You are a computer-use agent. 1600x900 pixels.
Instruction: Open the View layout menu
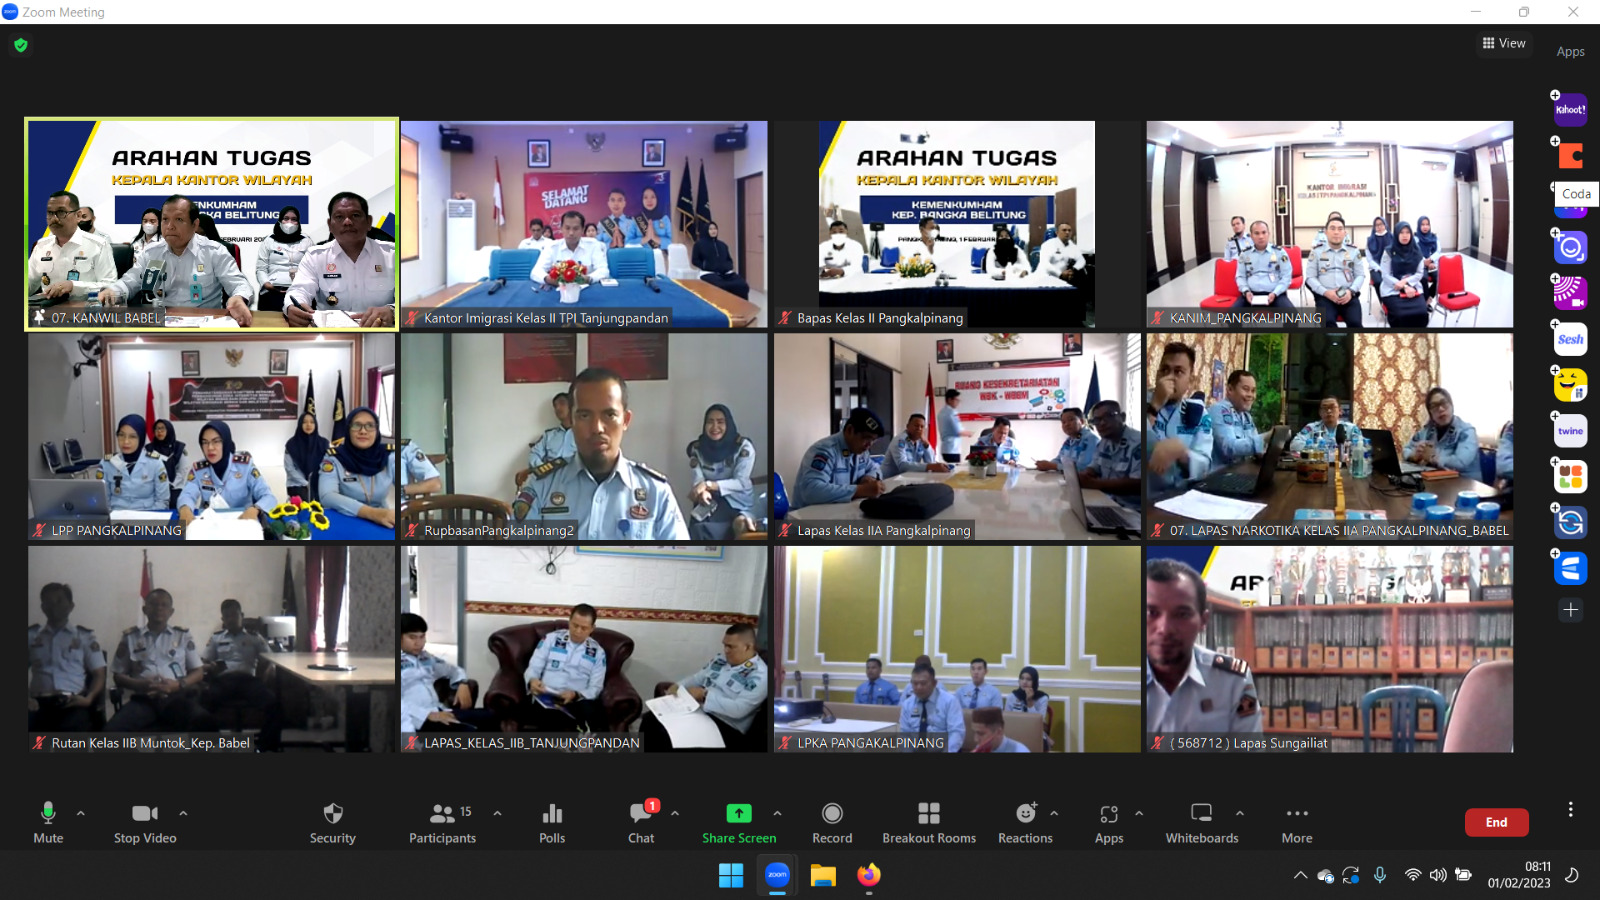pos(1504,43)
